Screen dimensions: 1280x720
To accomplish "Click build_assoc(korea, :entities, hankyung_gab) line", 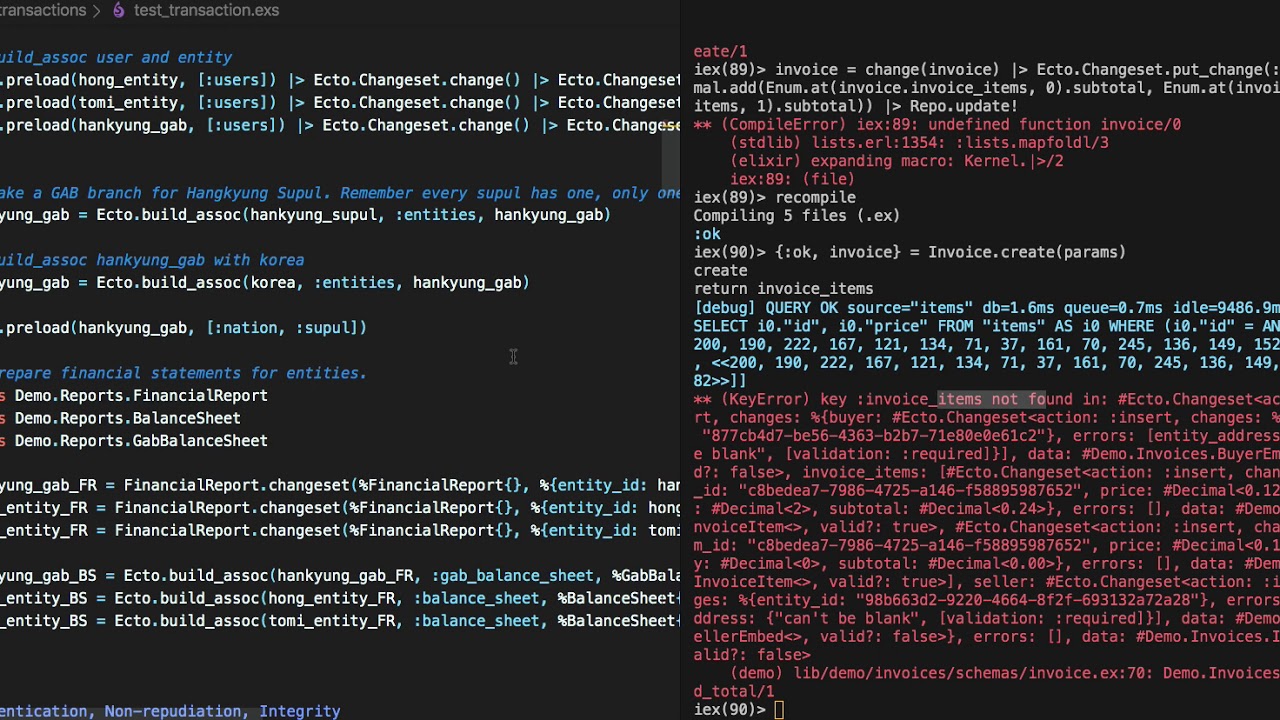I will [x=265, y=283].
